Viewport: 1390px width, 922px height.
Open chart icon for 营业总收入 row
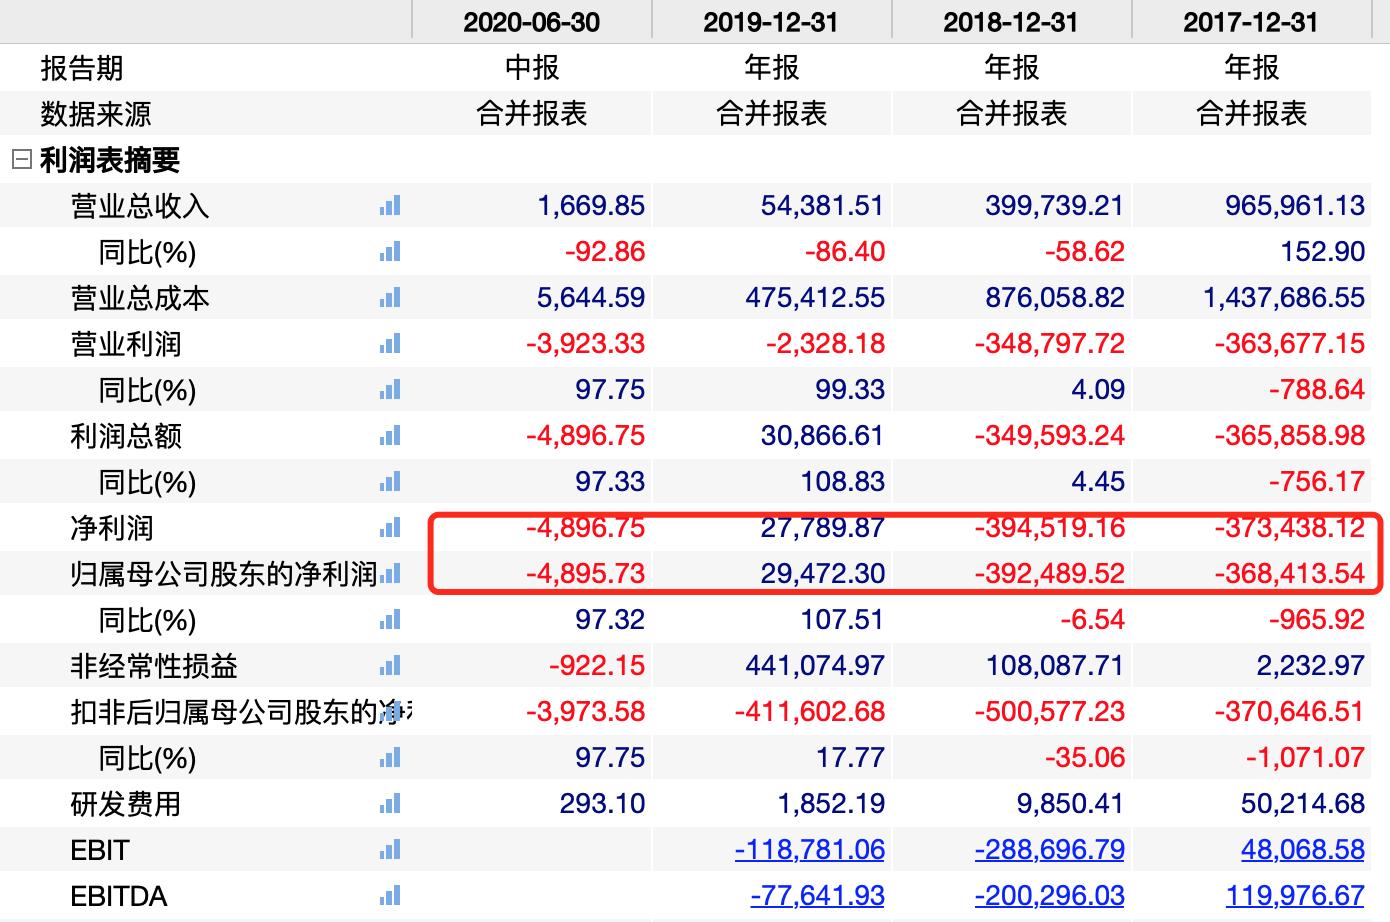click(x=390, y=206)
